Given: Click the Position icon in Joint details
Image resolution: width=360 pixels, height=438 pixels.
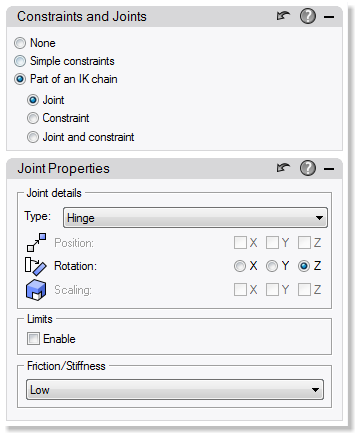Looking at the screenshot, I should click(36, 243).
